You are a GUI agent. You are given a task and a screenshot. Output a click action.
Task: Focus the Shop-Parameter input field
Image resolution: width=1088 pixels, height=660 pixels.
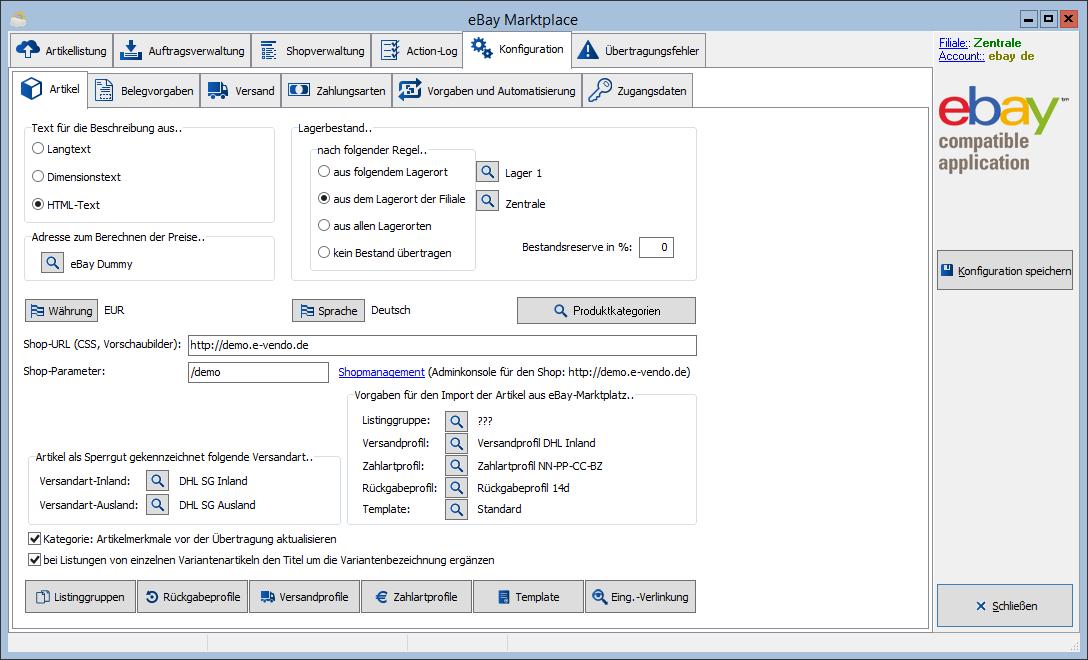(x=258, y=372)
